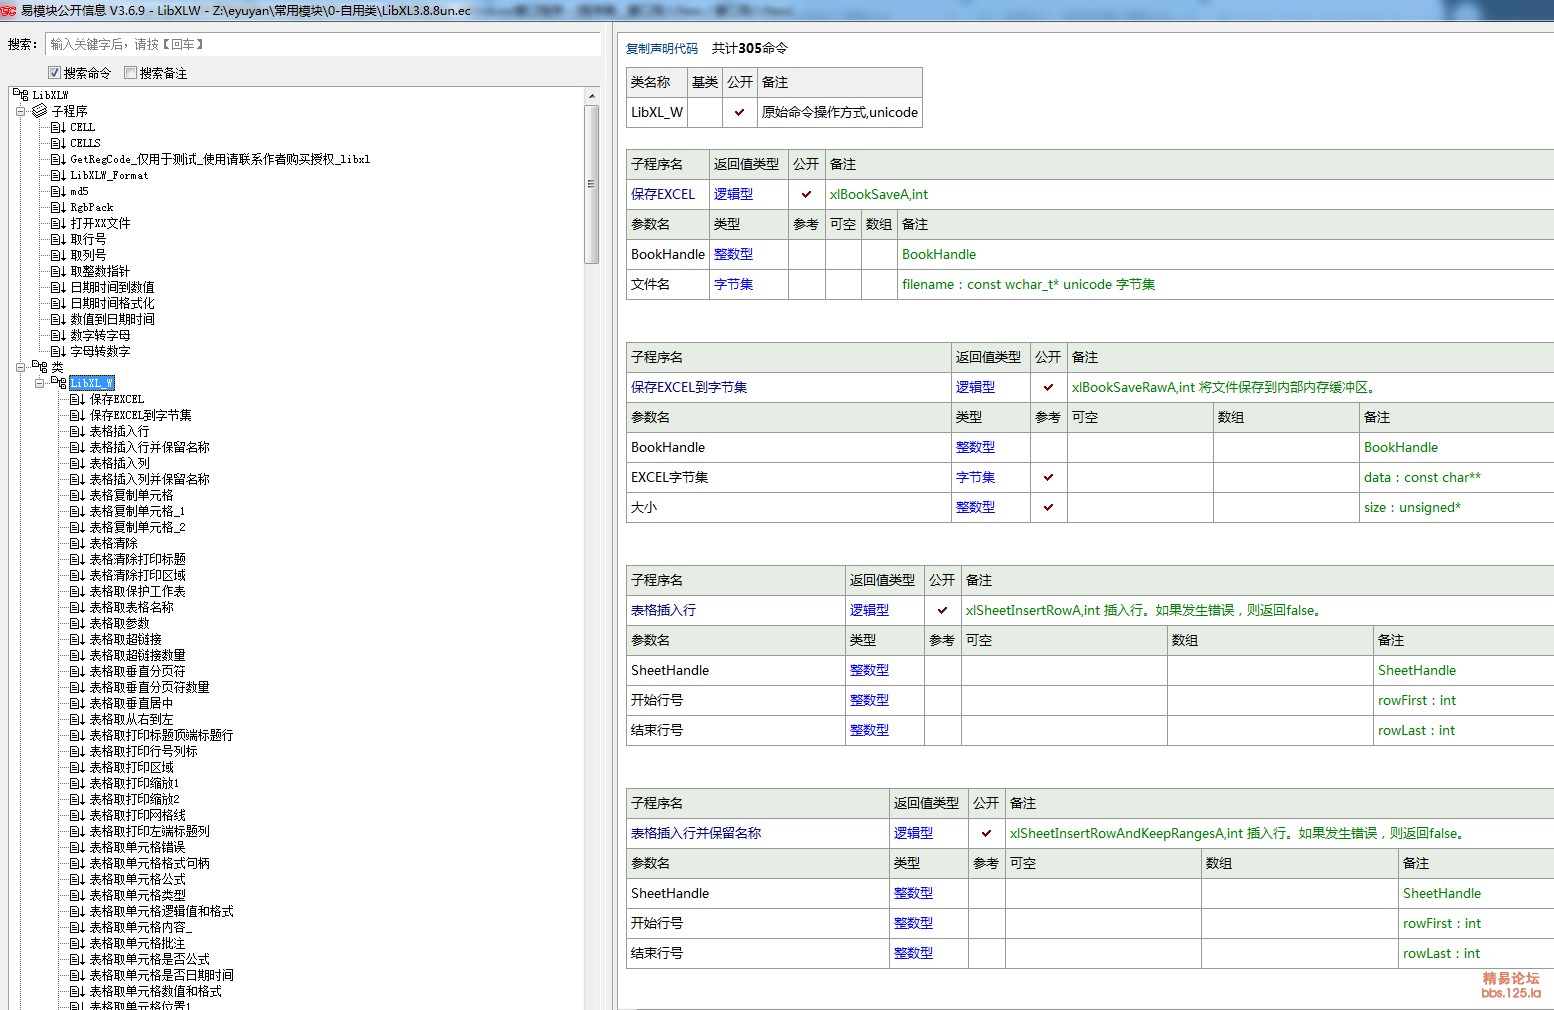
Task: Select GetRegCode_仅用于测试 tree entry
Action: click(220, 159)
